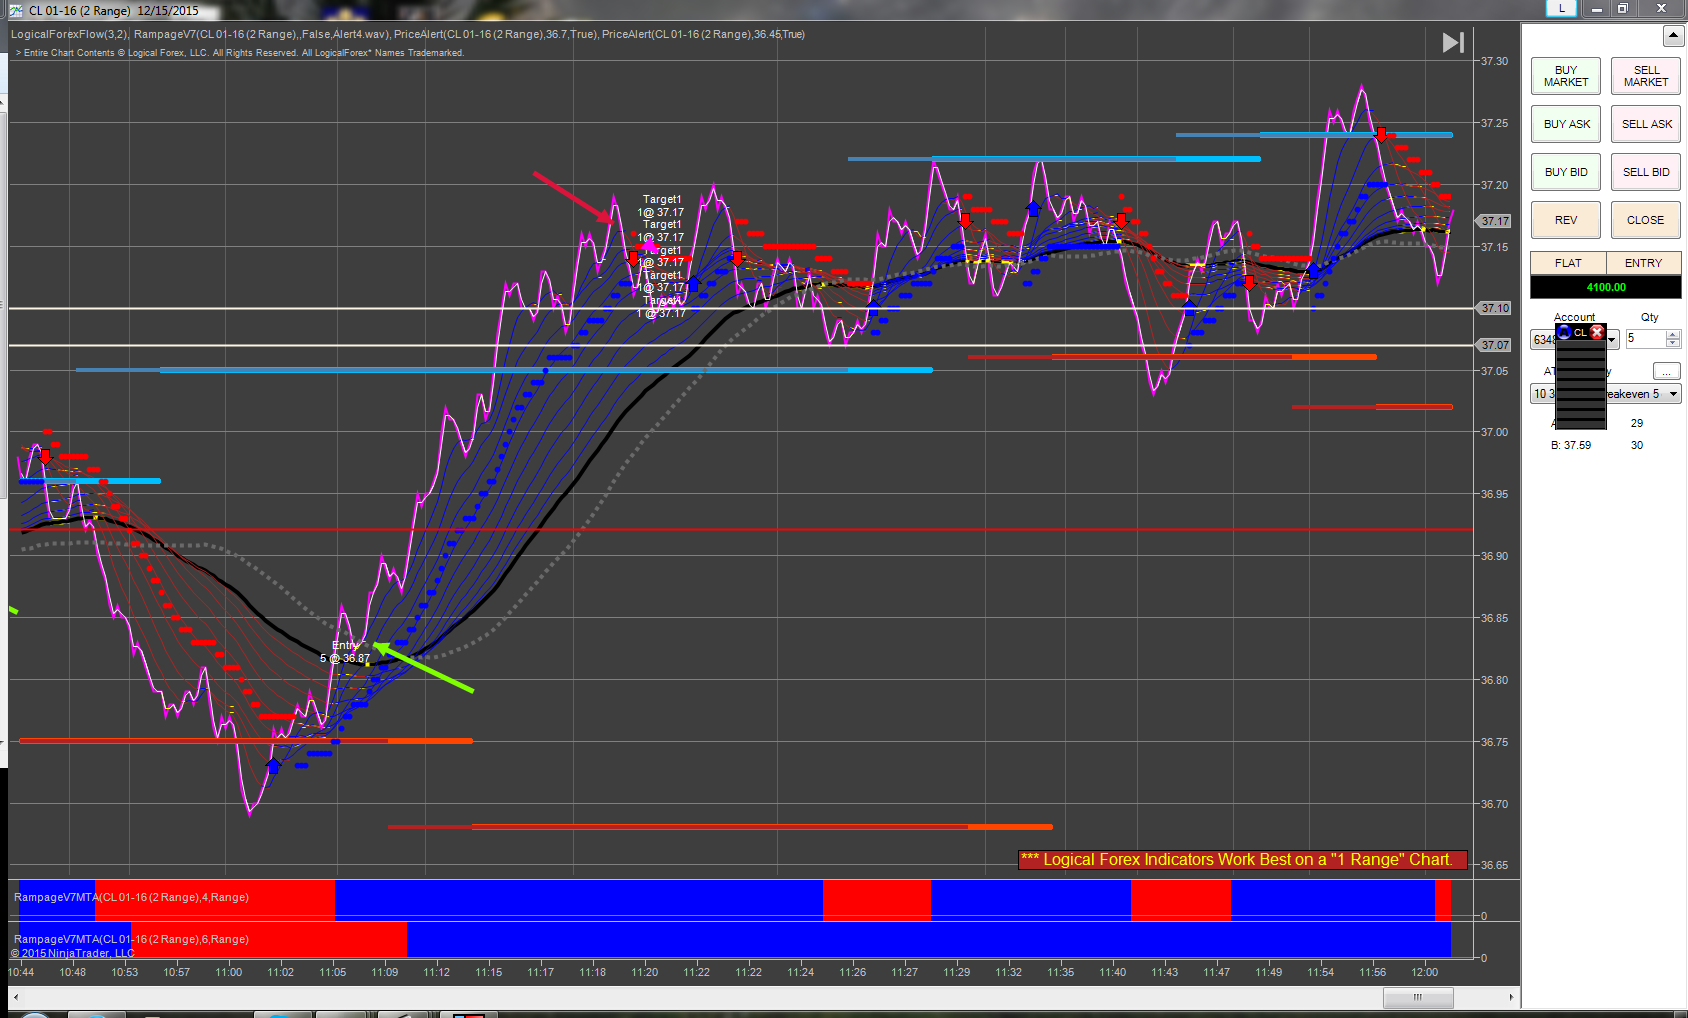Minimize the chart window
The image size is (1688, 1018).
click(x=1597, y=8)
